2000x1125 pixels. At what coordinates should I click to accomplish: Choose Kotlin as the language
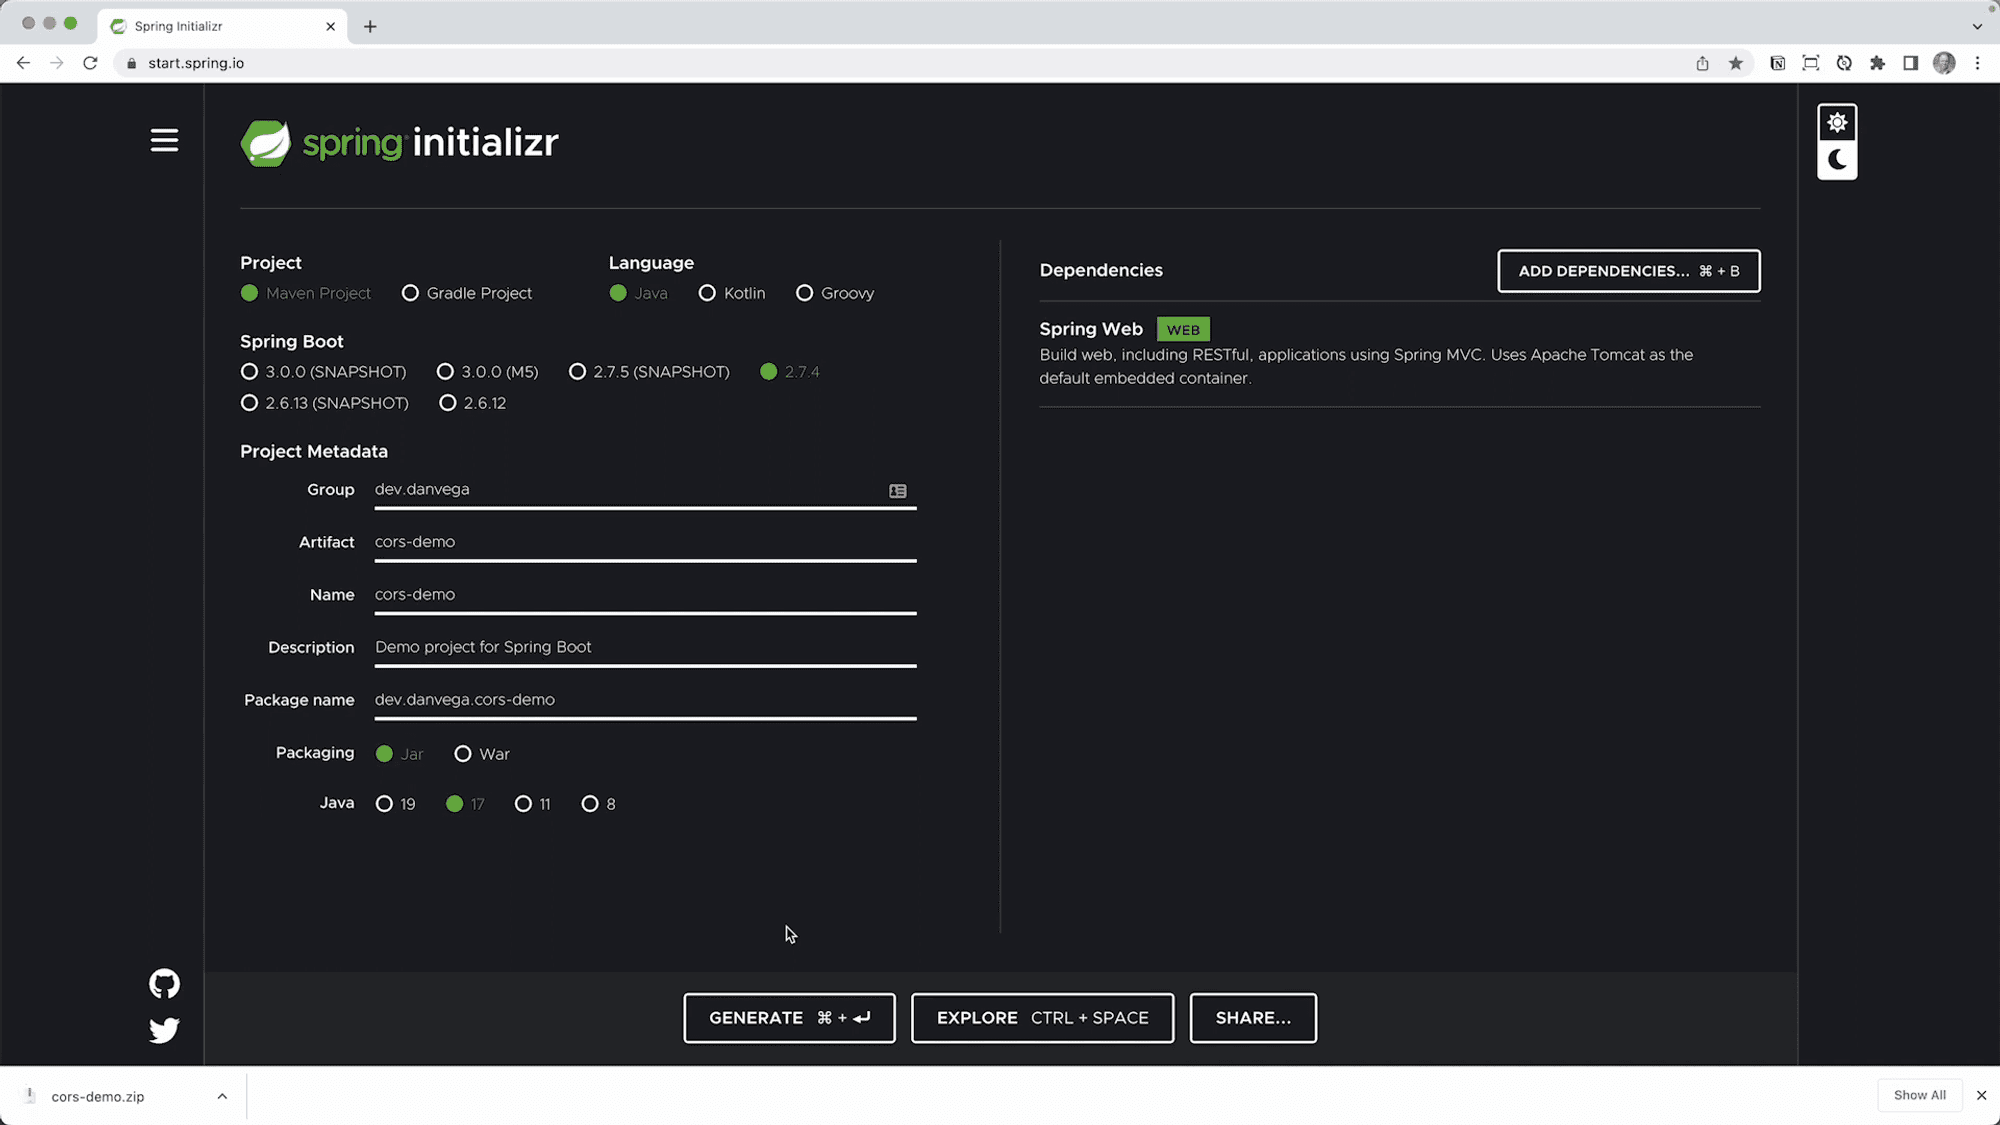tap(707, 293)
